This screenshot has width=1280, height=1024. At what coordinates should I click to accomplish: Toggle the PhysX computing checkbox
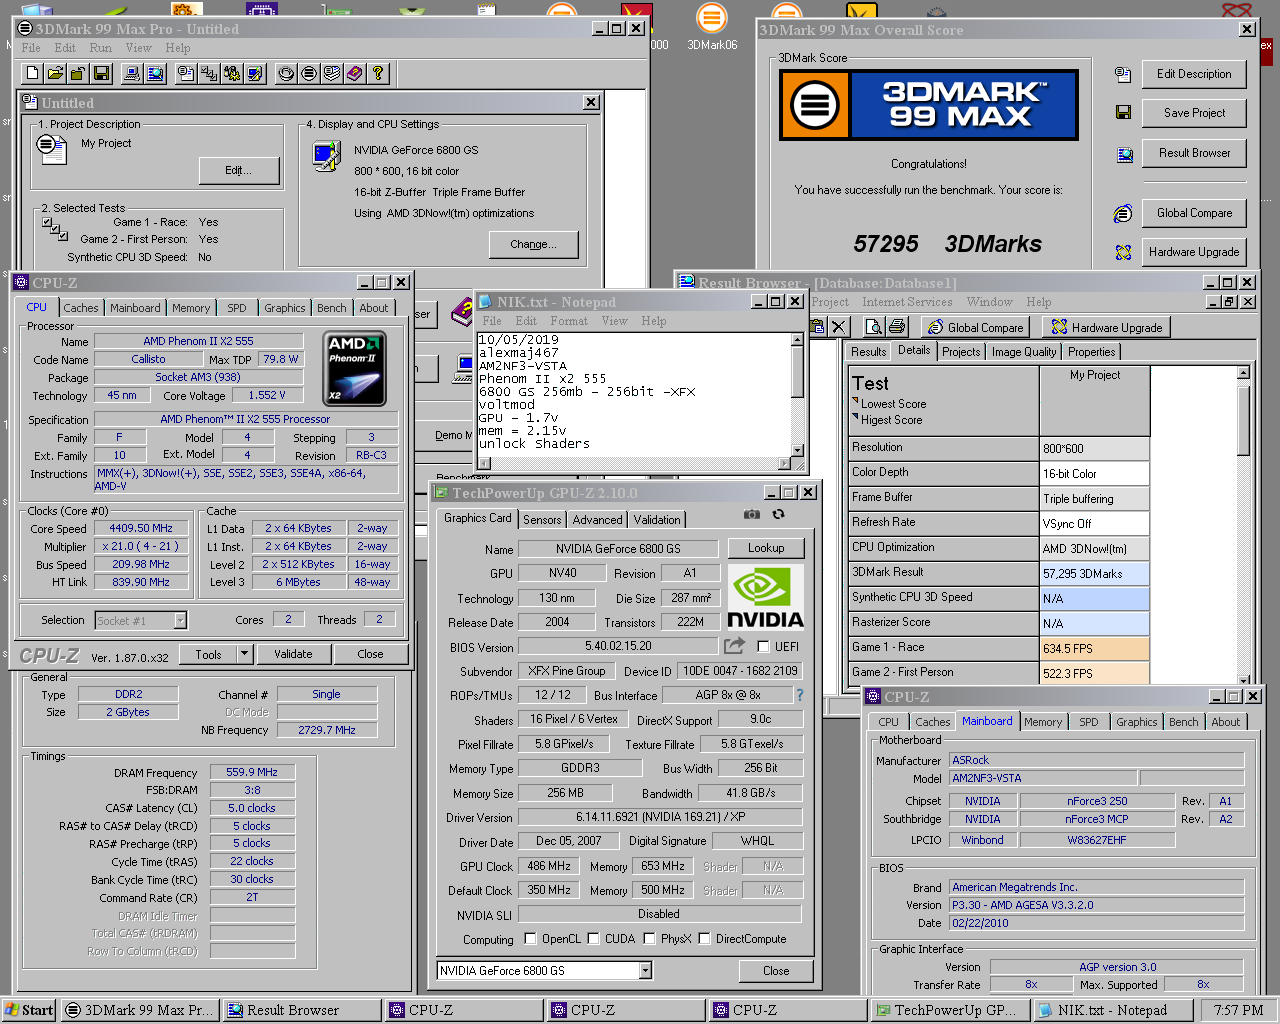click(x=650, y=938)
